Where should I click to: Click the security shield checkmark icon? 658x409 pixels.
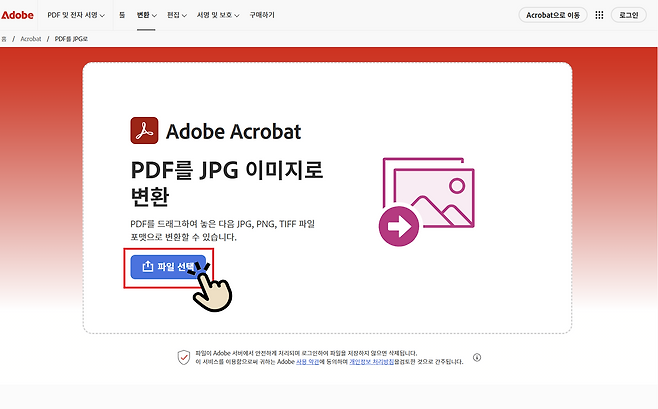184,357
